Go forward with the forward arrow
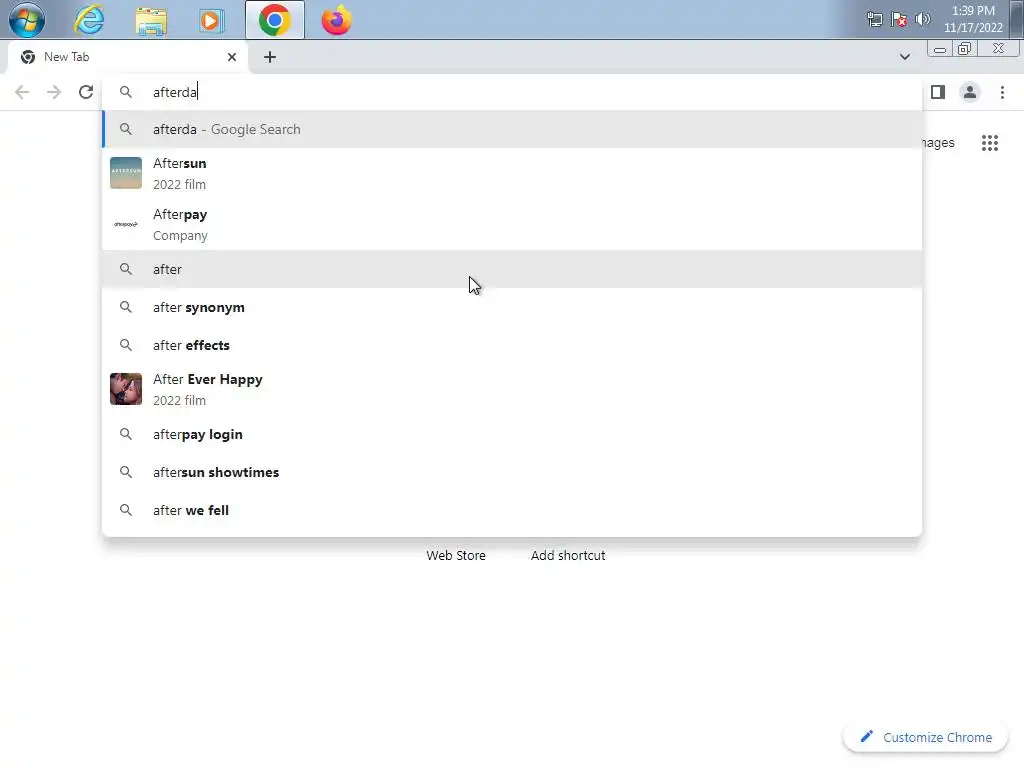Image resolution: width=1024 pixels, height=768 pixels. coord(54,92)
